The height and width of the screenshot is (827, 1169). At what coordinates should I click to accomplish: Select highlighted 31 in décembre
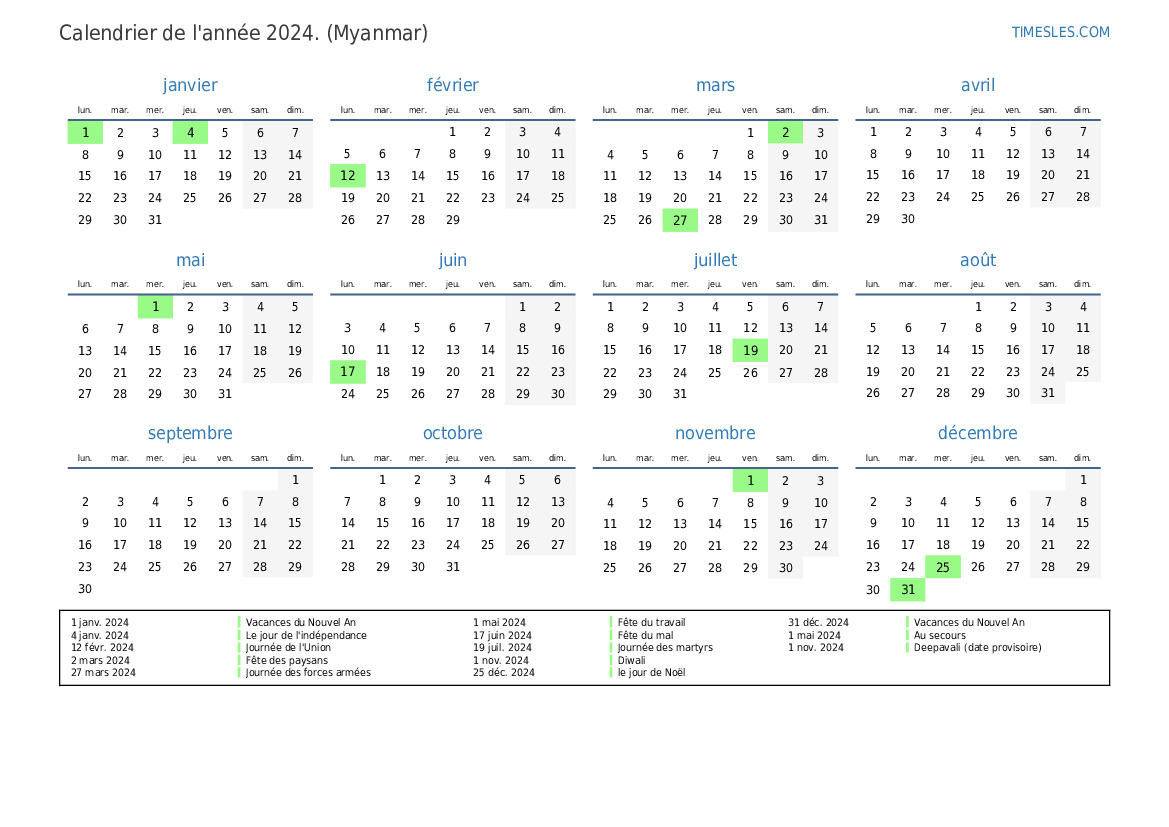coord(907,590)
